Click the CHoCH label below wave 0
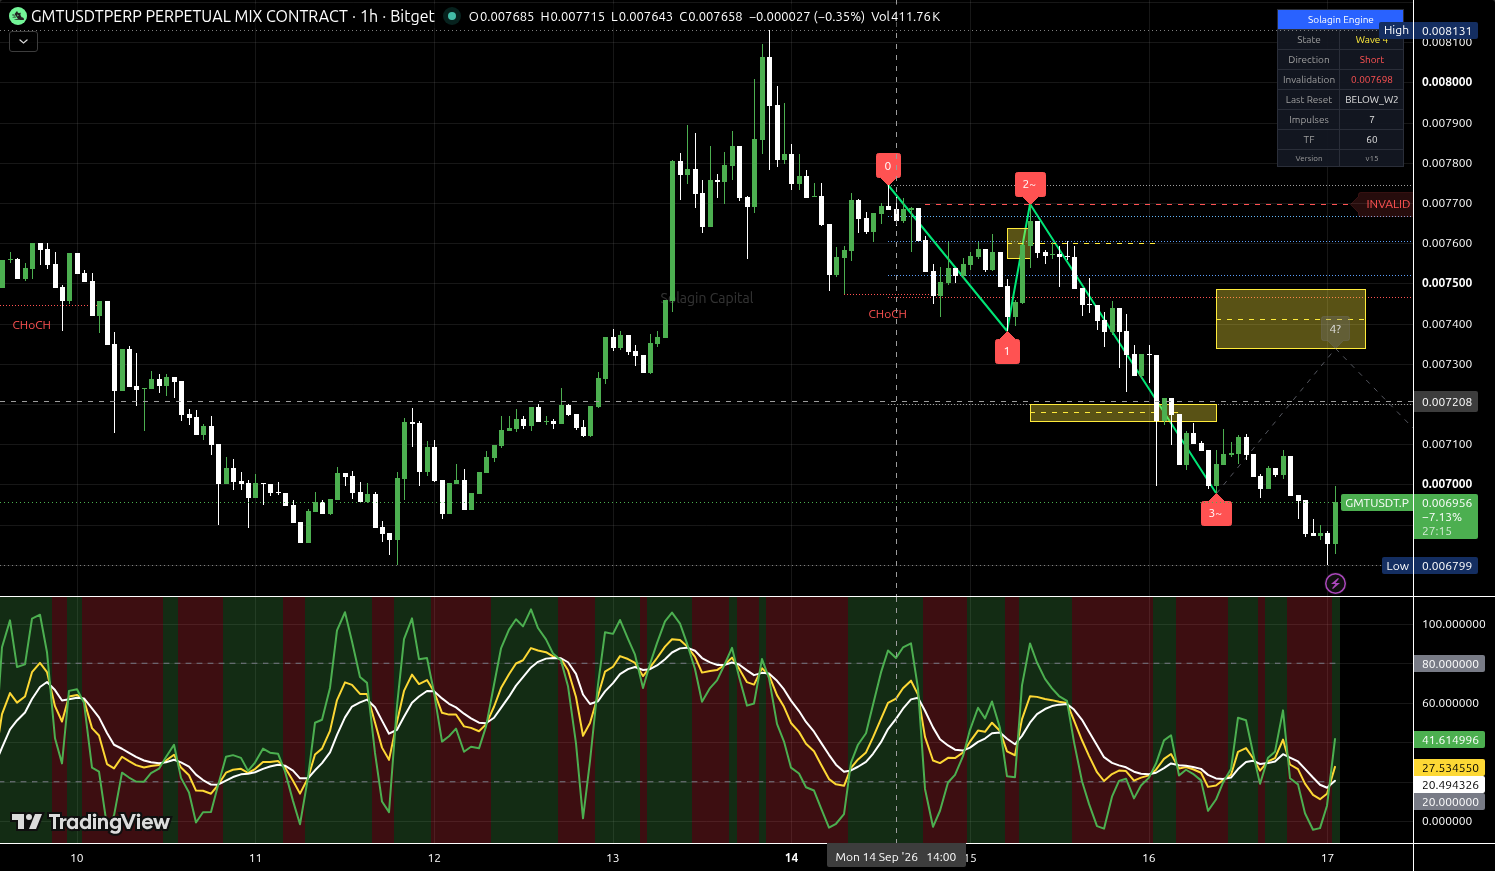 887,314
